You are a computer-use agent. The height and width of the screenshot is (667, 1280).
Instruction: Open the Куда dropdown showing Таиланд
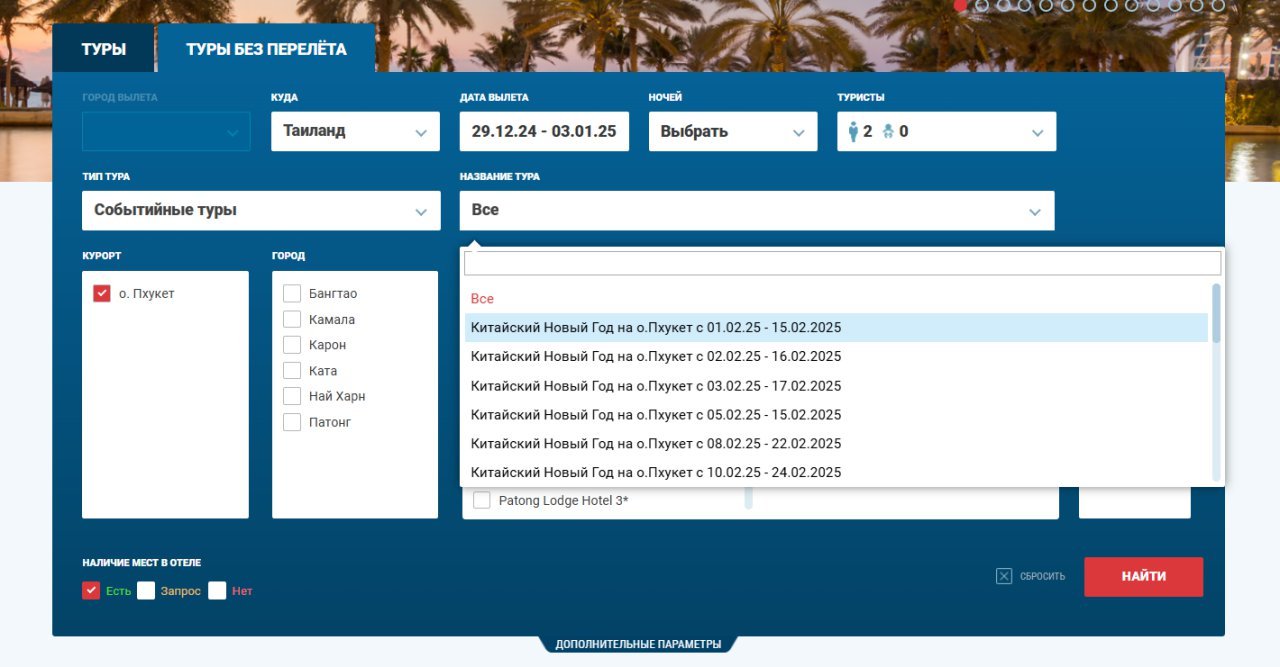click(355, 131)
